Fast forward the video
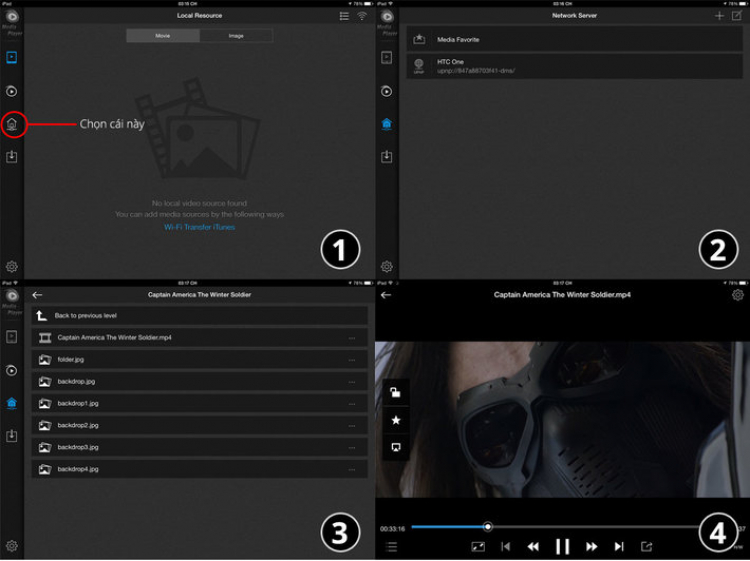750x561 pixels. coord(591,546)
